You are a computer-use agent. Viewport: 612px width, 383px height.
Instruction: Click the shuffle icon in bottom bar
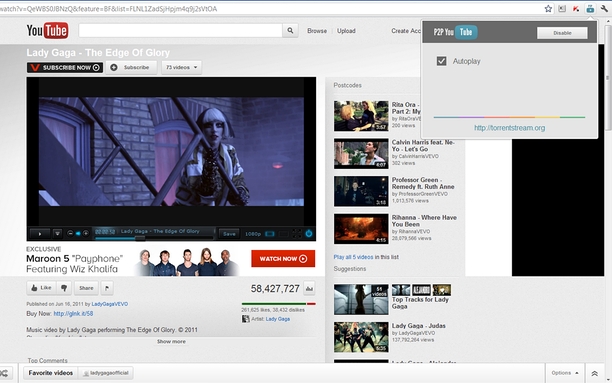pos(4,373)
